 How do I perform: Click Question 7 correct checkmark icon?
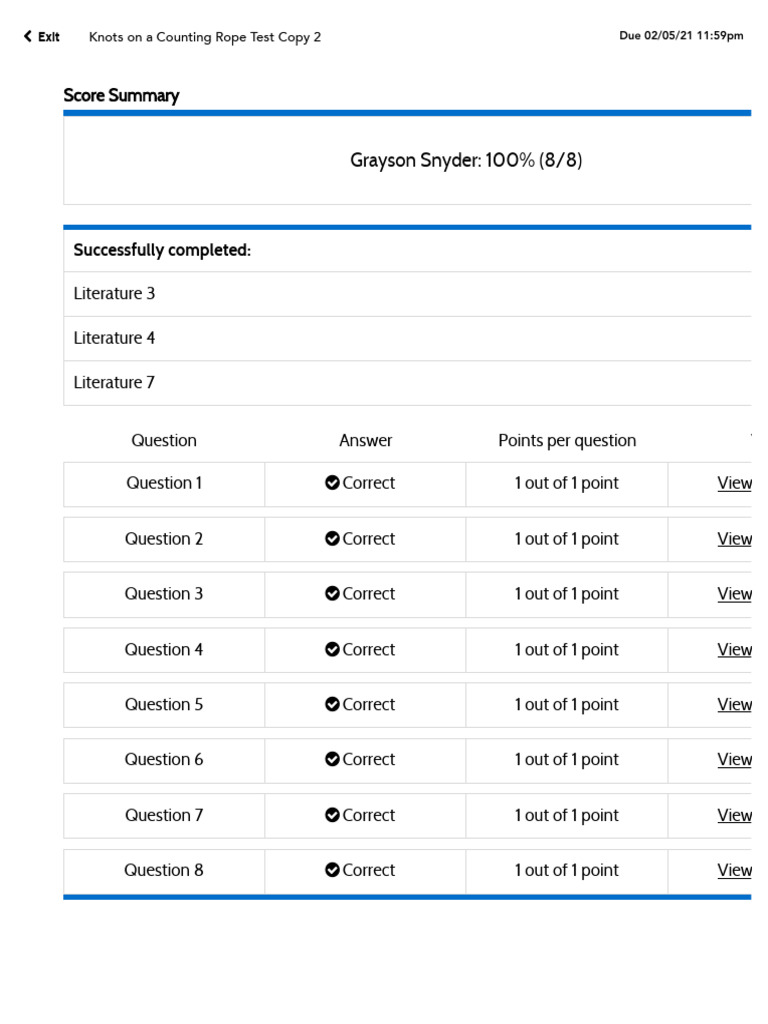[x=332, y=816]
